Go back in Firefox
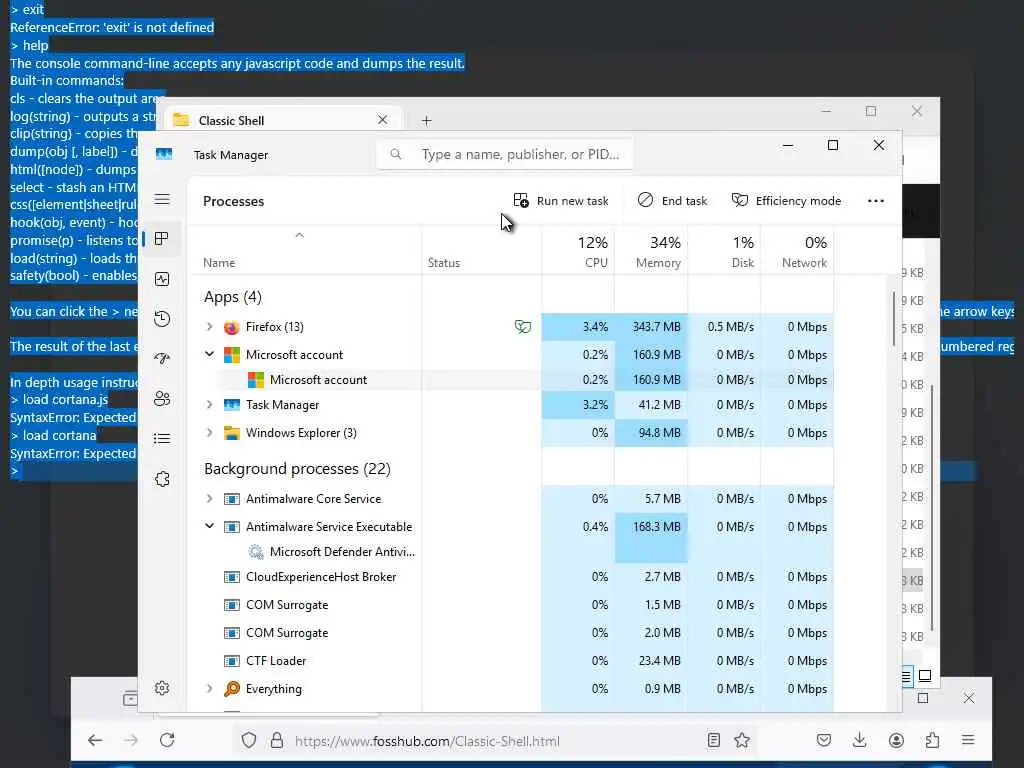This screenshot has width=1024, height=768. click(x=95, y=740)
